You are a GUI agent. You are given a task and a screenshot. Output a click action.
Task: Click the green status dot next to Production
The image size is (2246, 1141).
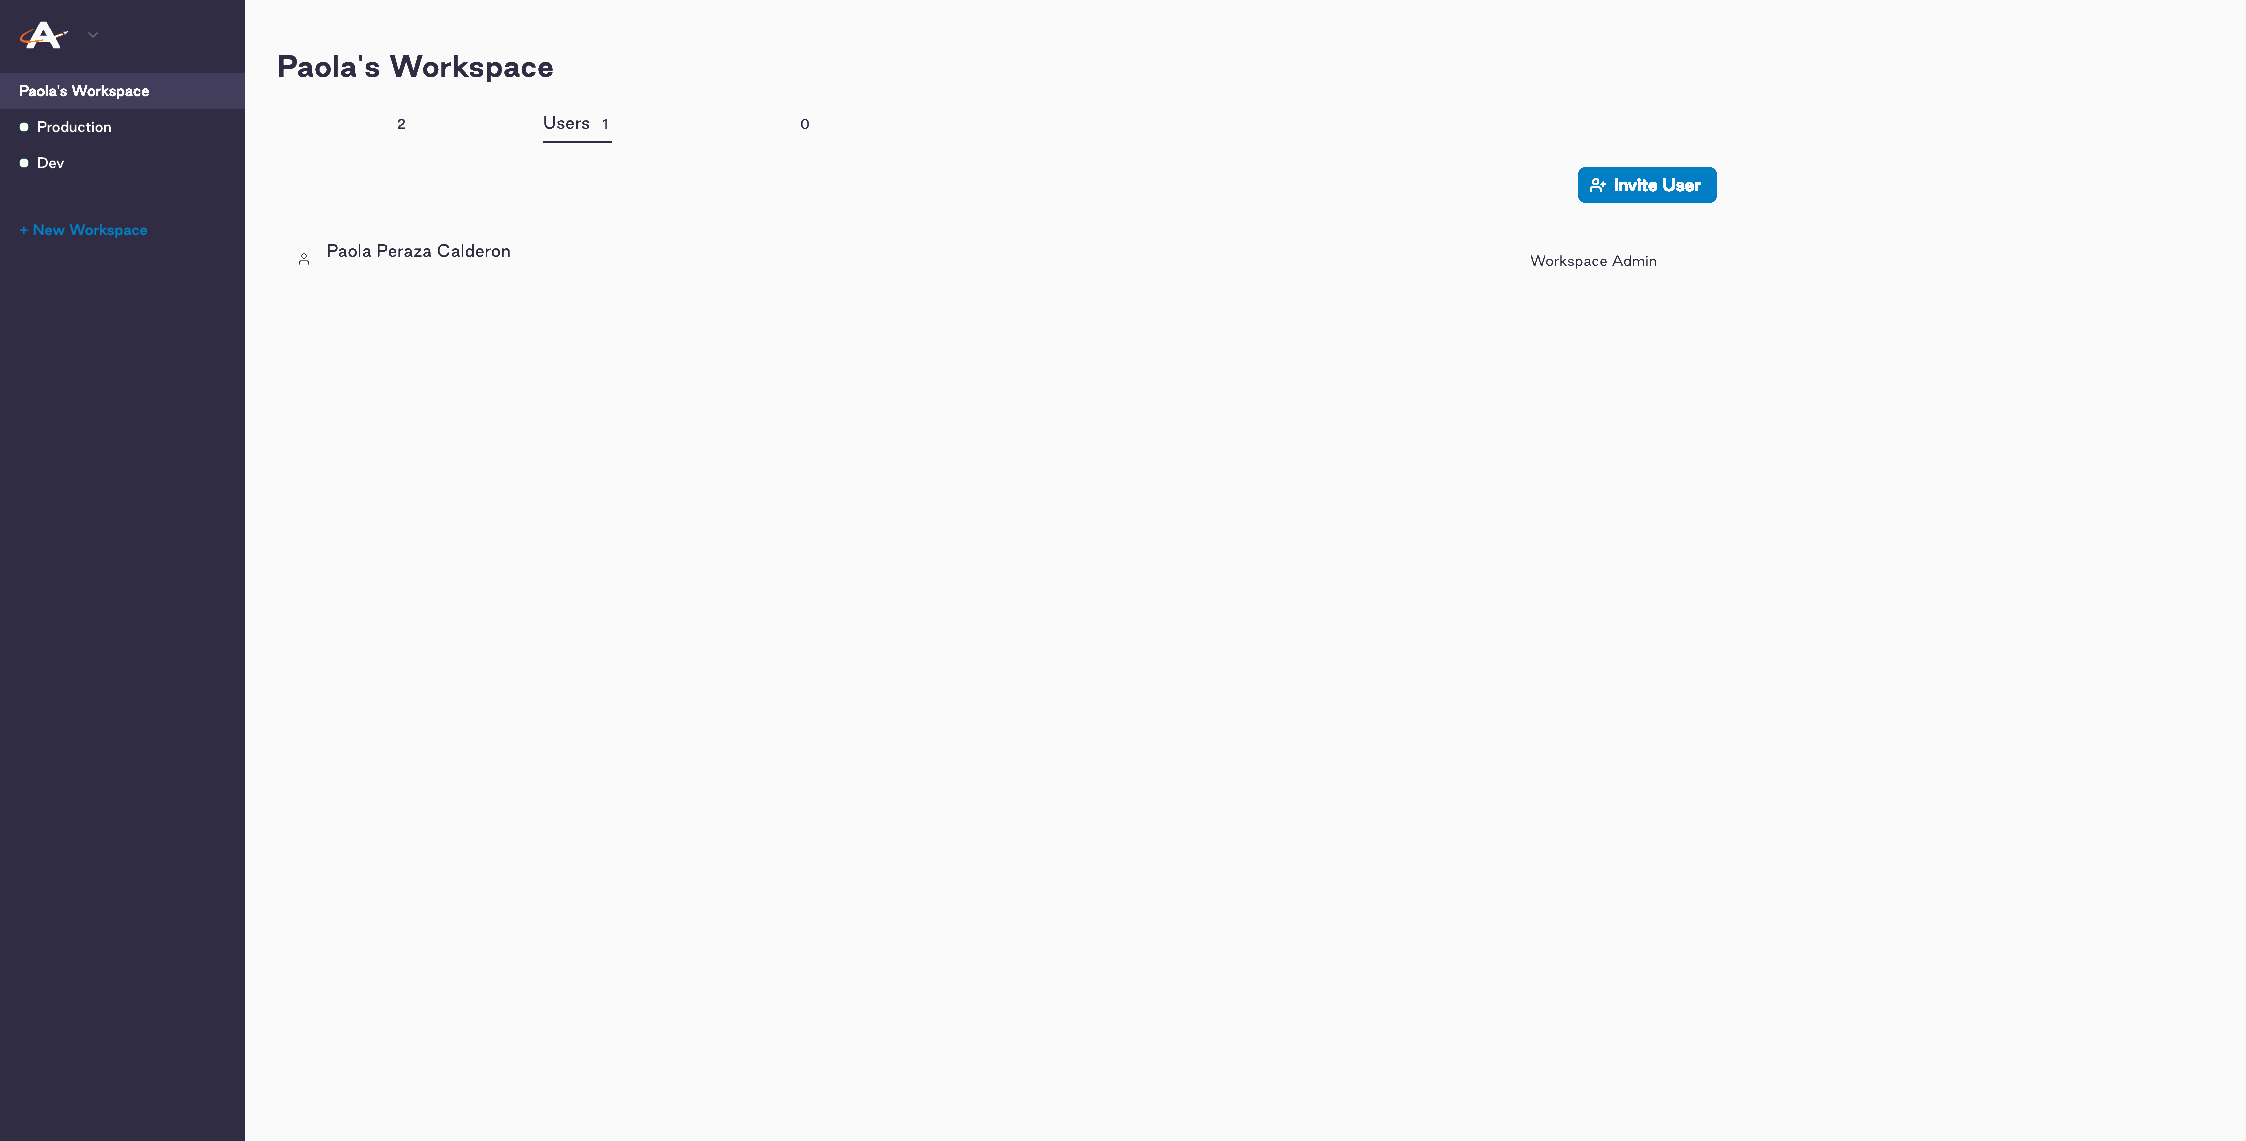(24, 126)
